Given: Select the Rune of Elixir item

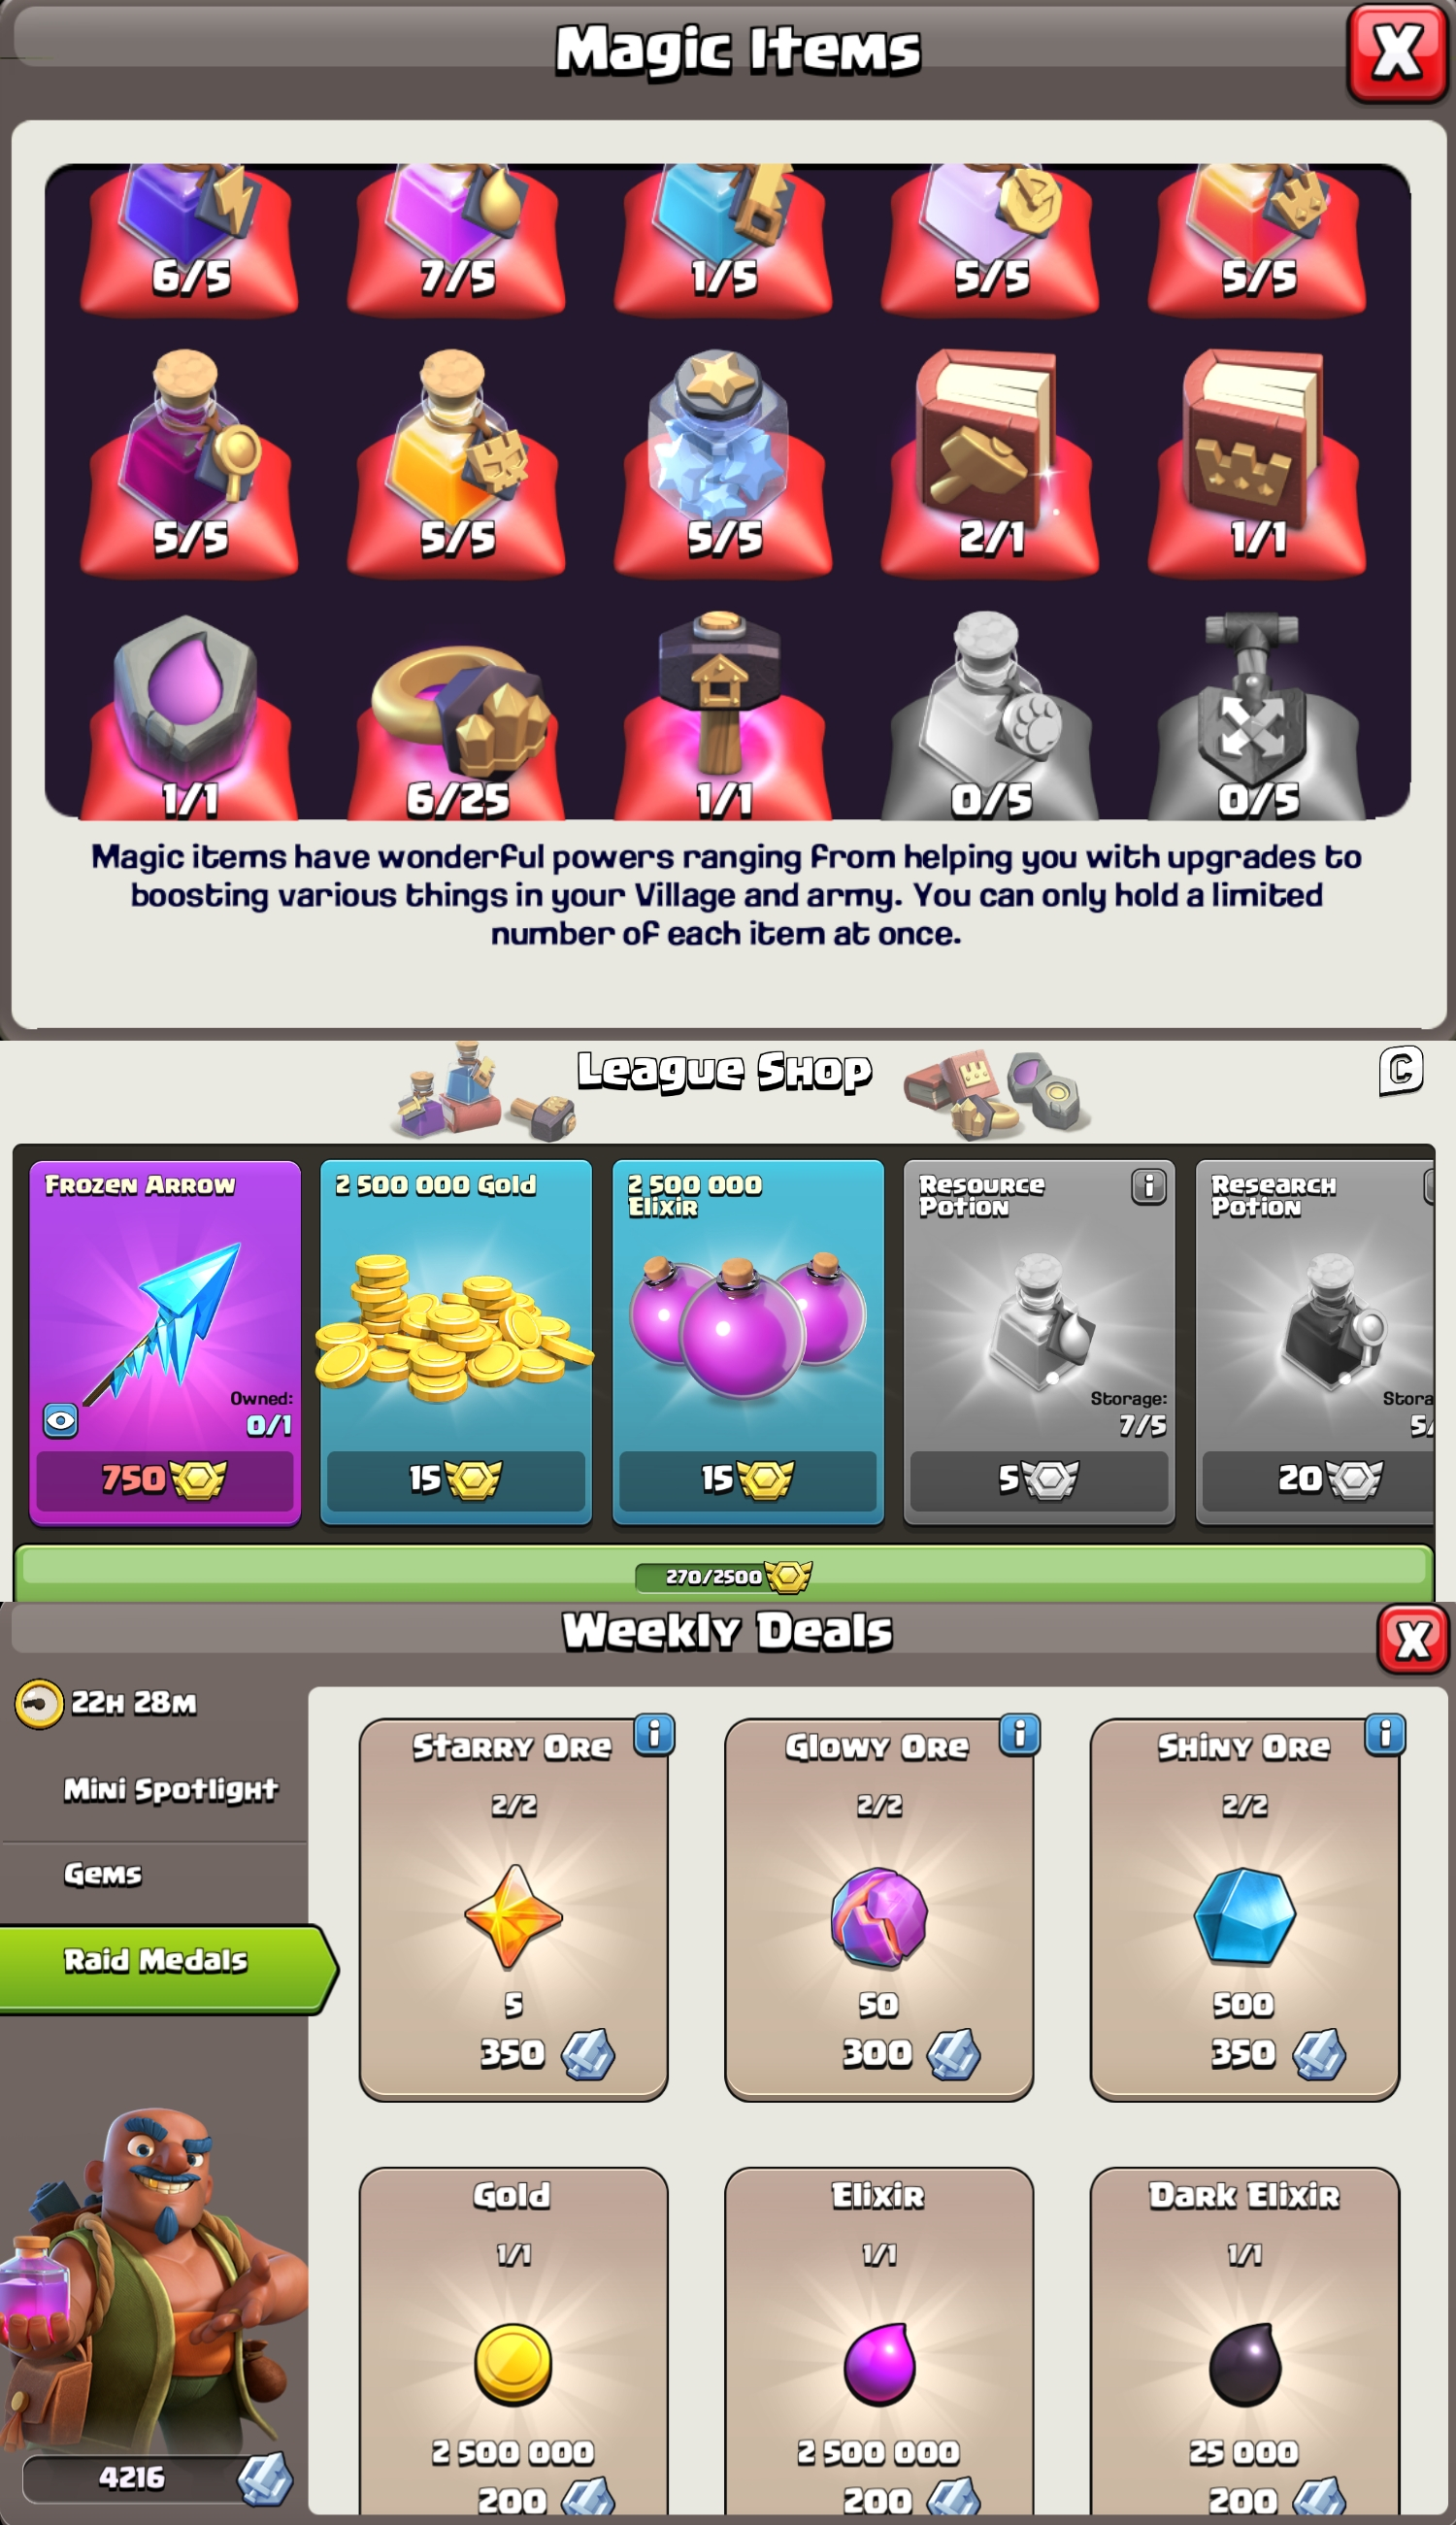Looking at the screenshot, I should pyautogui.click(x=189, y=716).
